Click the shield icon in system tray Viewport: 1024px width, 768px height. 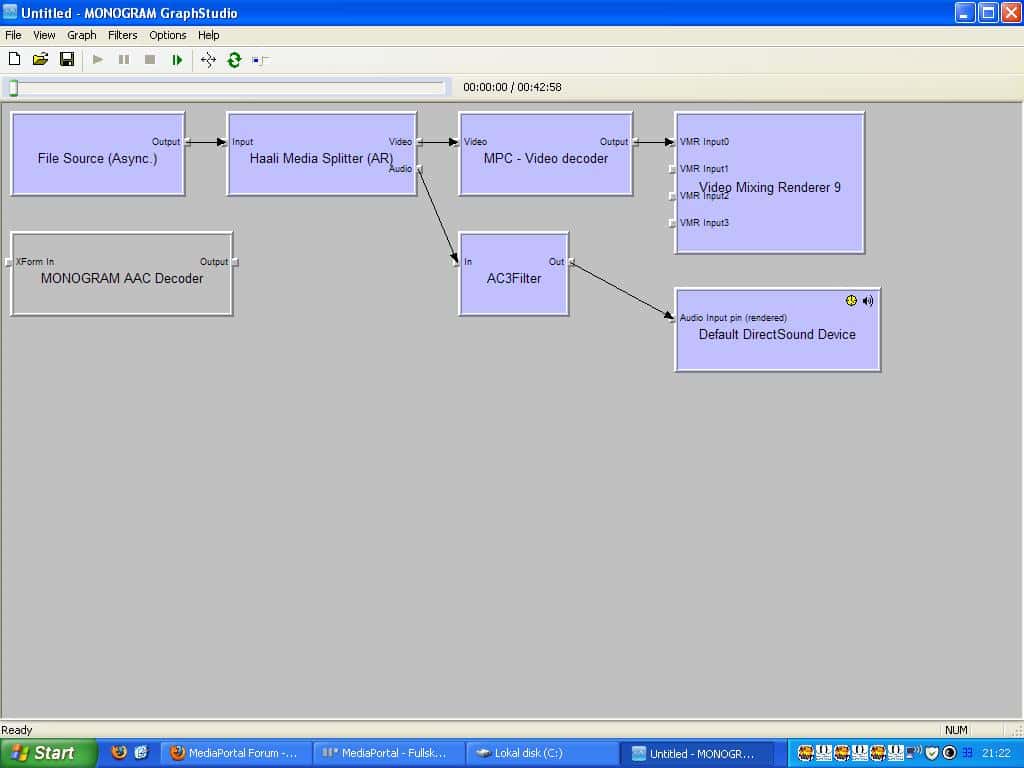click(x=932, y=753)
